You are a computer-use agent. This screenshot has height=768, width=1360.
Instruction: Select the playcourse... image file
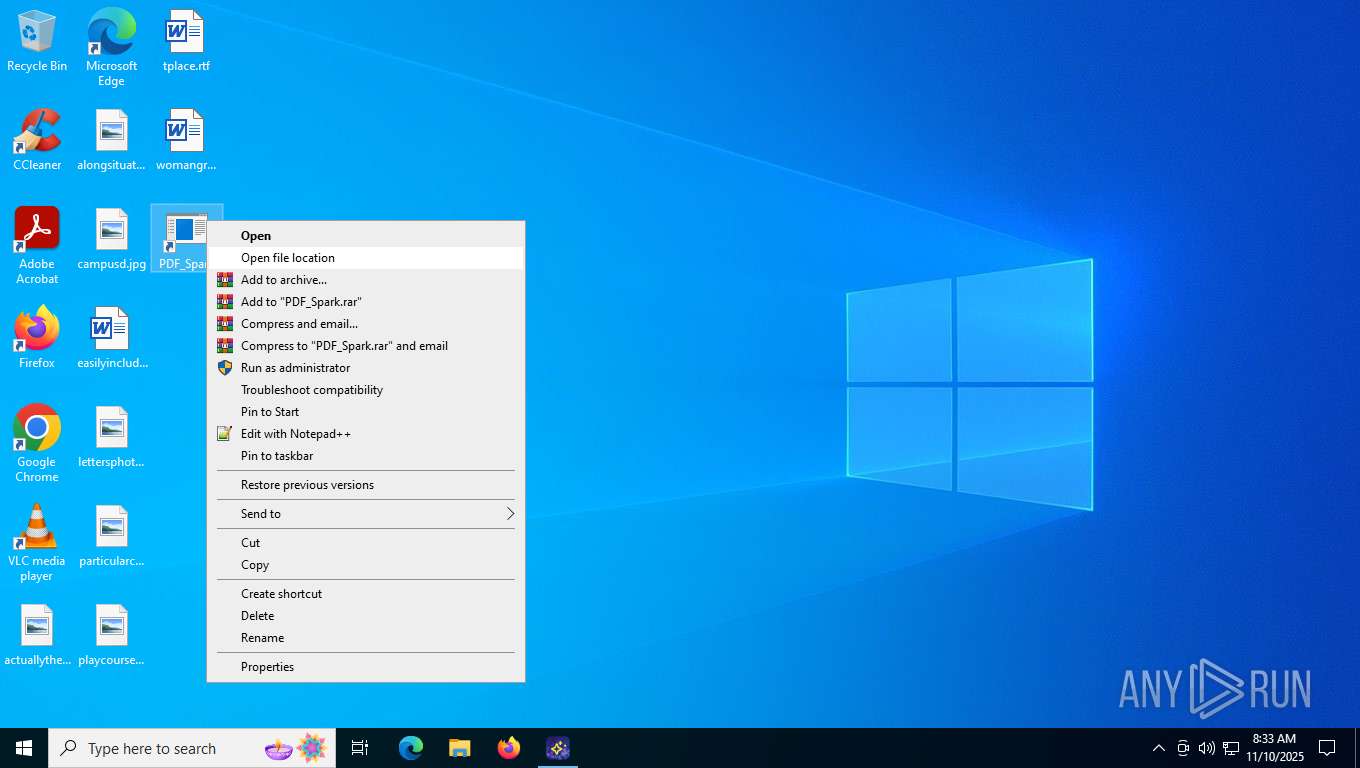tap(111, 636)
